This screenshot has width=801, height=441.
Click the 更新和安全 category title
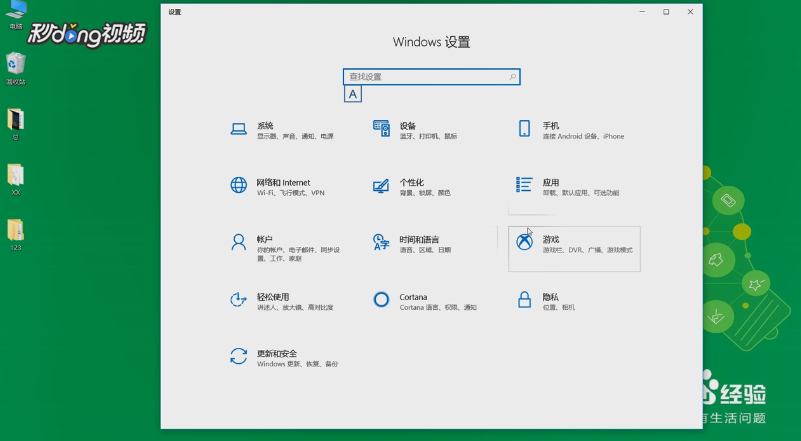(x=277, y=354)
